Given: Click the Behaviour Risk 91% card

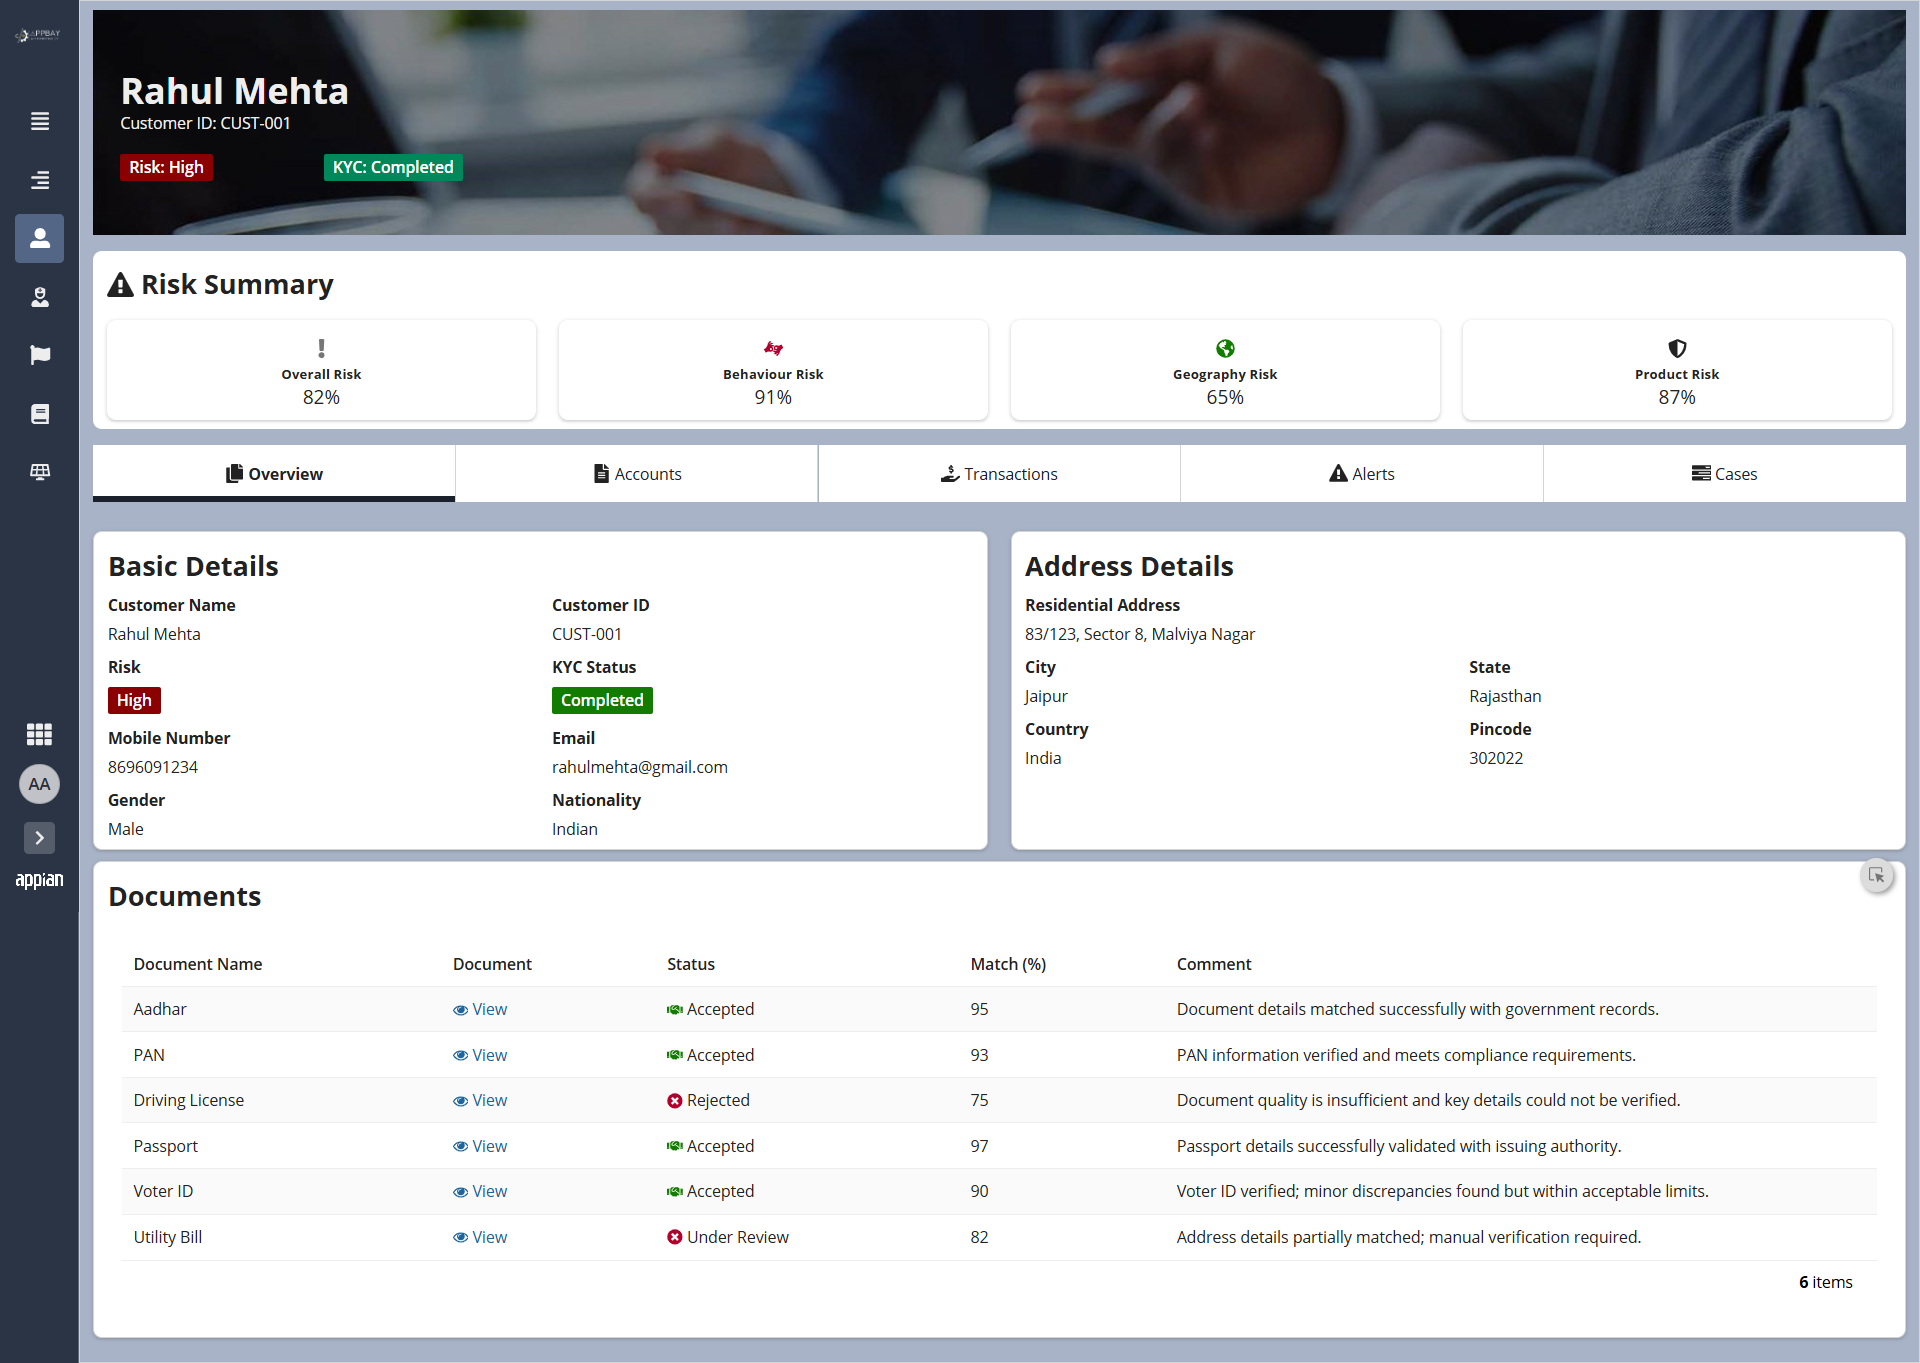Looking at the screenshot, I should tap(773, 371).
